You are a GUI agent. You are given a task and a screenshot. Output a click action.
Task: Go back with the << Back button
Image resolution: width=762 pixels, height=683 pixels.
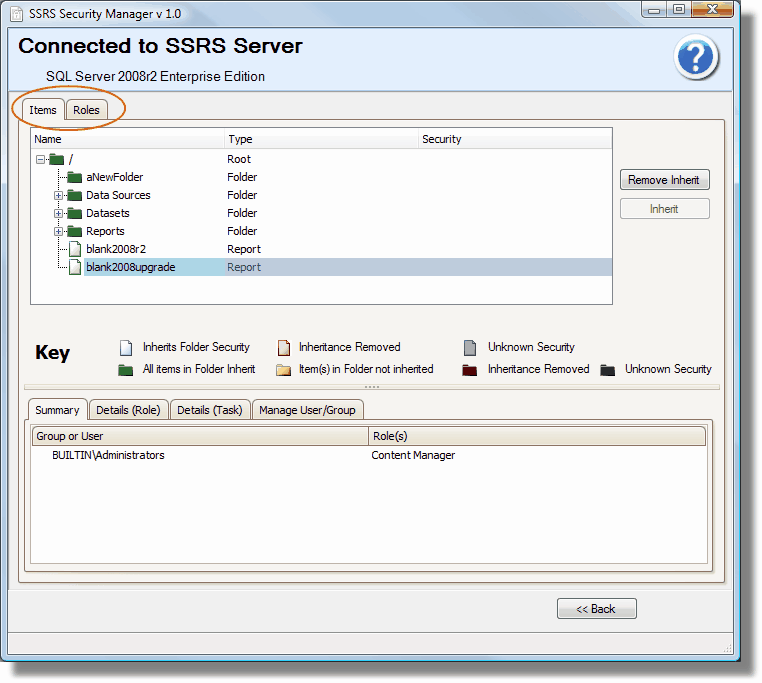(596, 609)
